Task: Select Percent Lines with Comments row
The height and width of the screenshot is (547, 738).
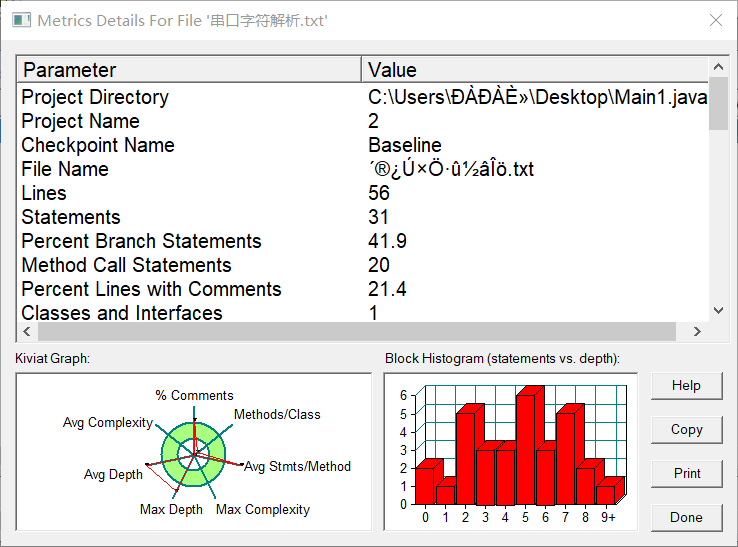Action: [362, 289]
